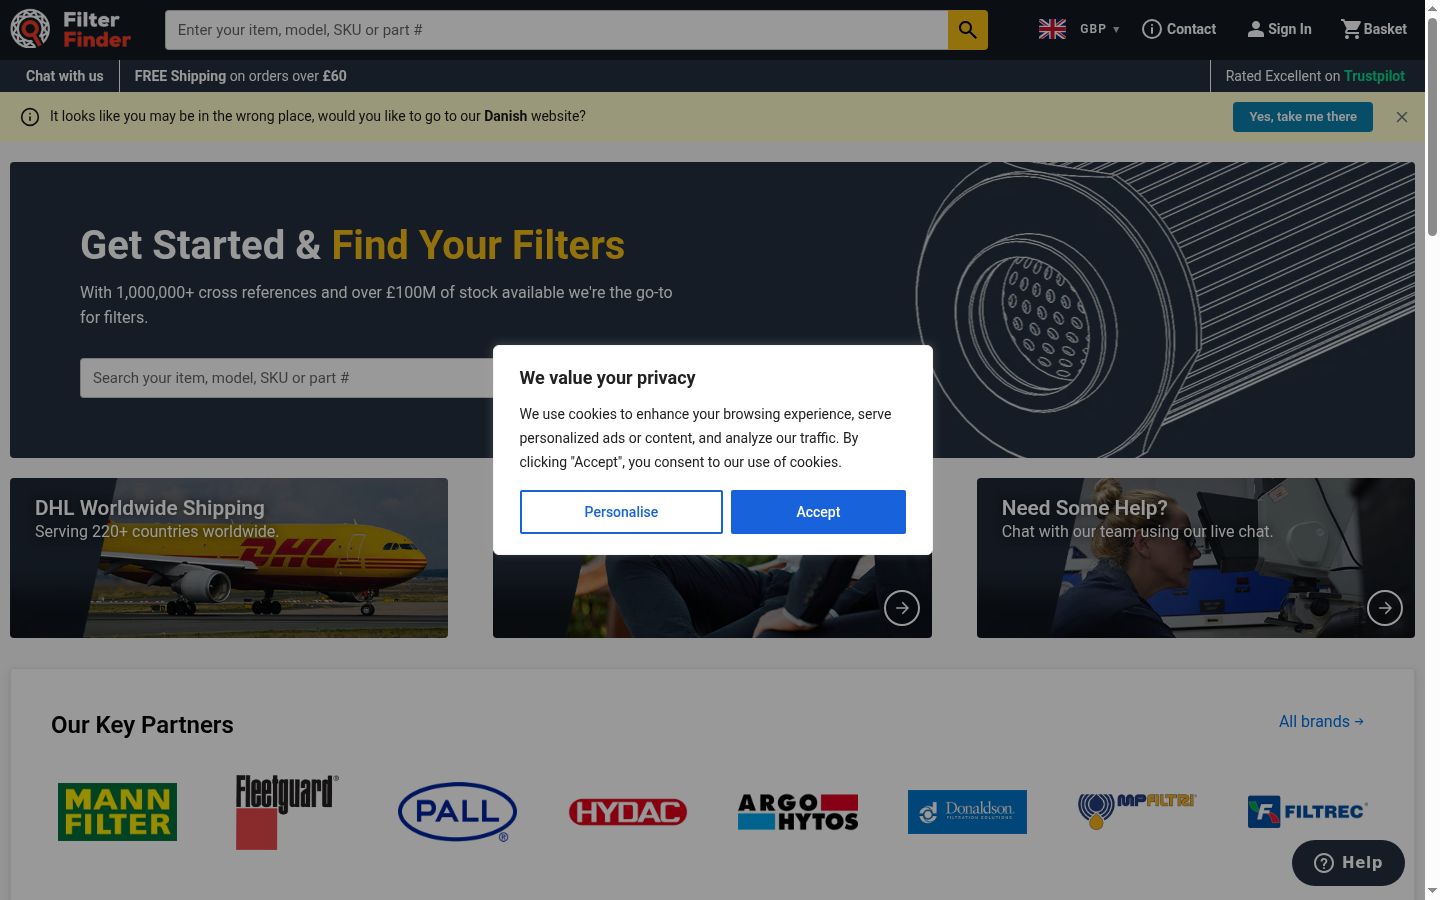The image size is (1440, 900).
Task: Select the Fleetguard brand logo
Action: point(287,812)
